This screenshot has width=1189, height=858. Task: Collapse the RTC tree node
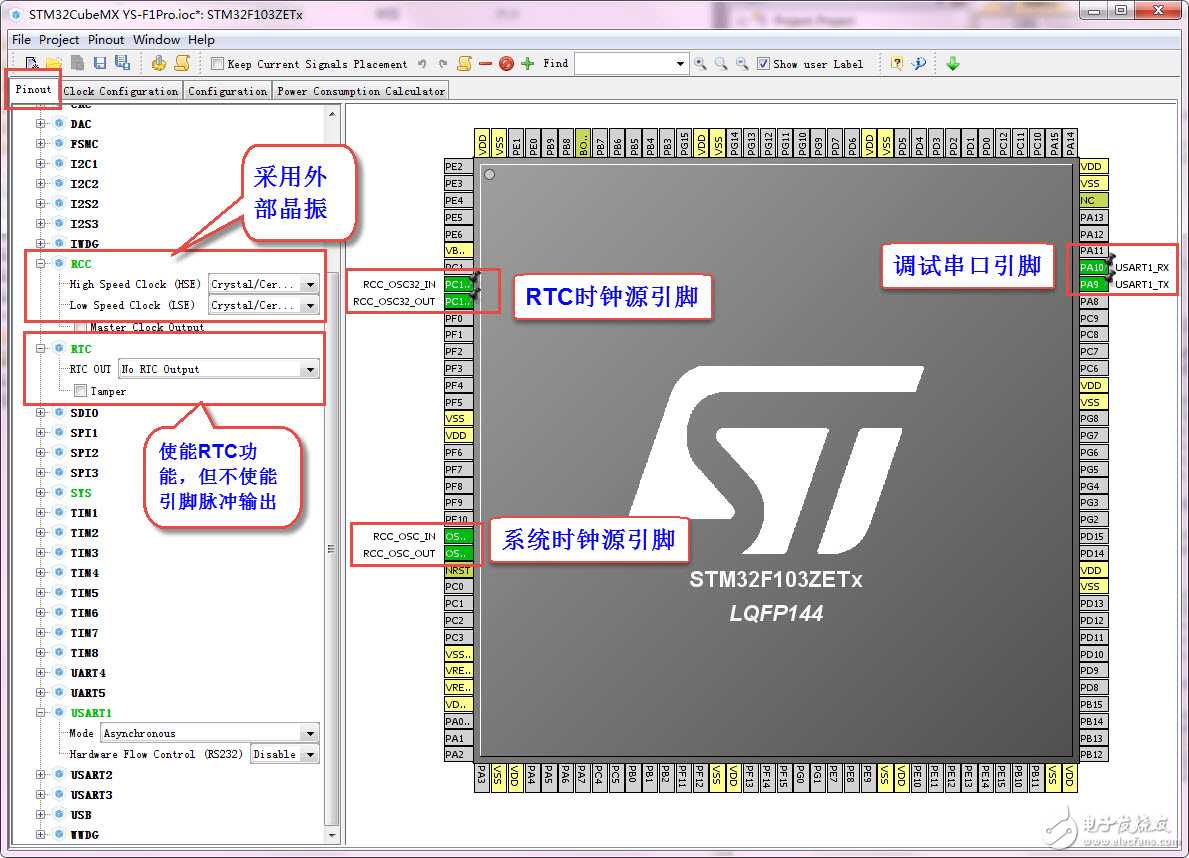[41, 349]
